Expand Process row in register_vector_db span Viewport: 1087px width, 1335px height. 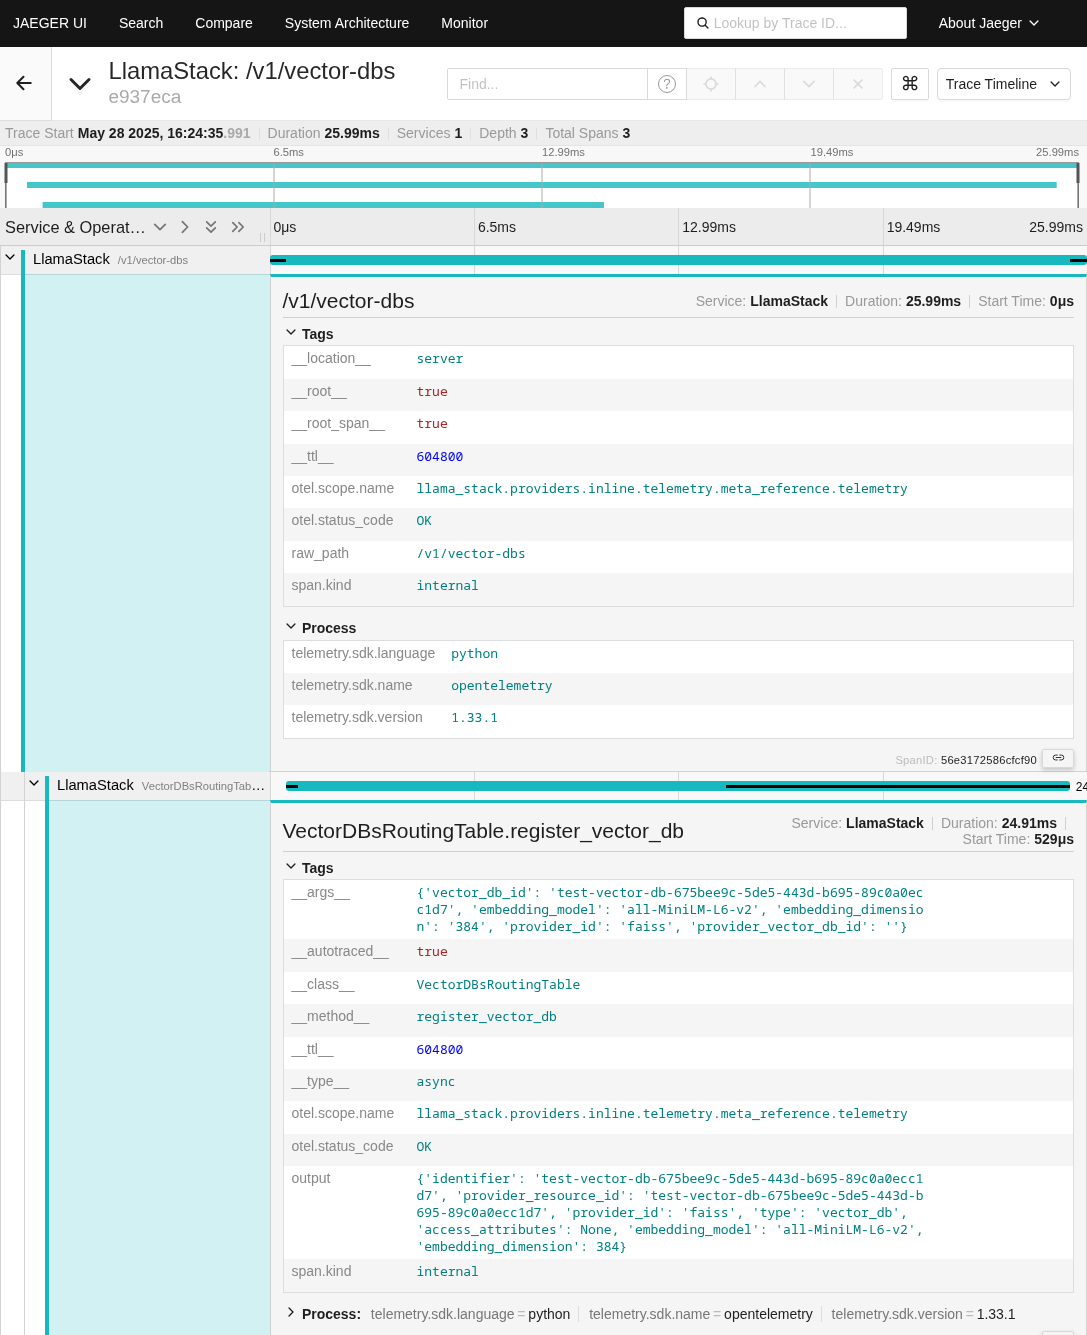(292, 1313)
